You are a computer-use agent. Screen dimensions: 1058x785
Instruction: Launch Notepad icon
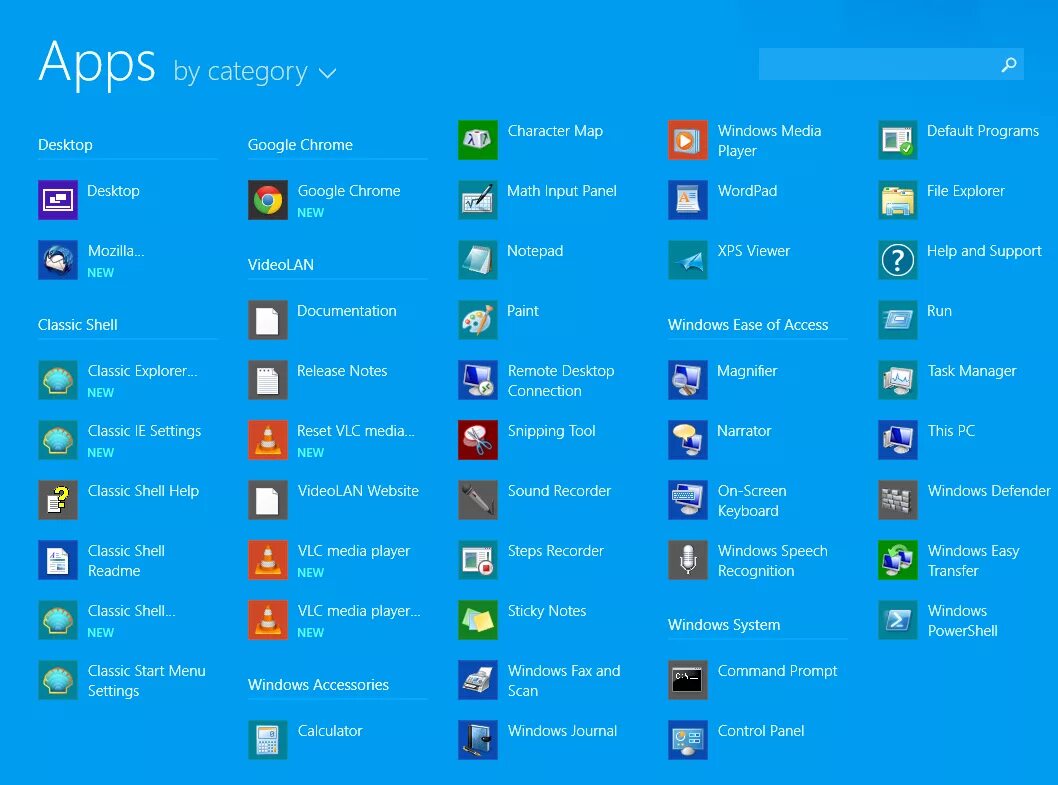pyautogui.click(x=478, y=260)
